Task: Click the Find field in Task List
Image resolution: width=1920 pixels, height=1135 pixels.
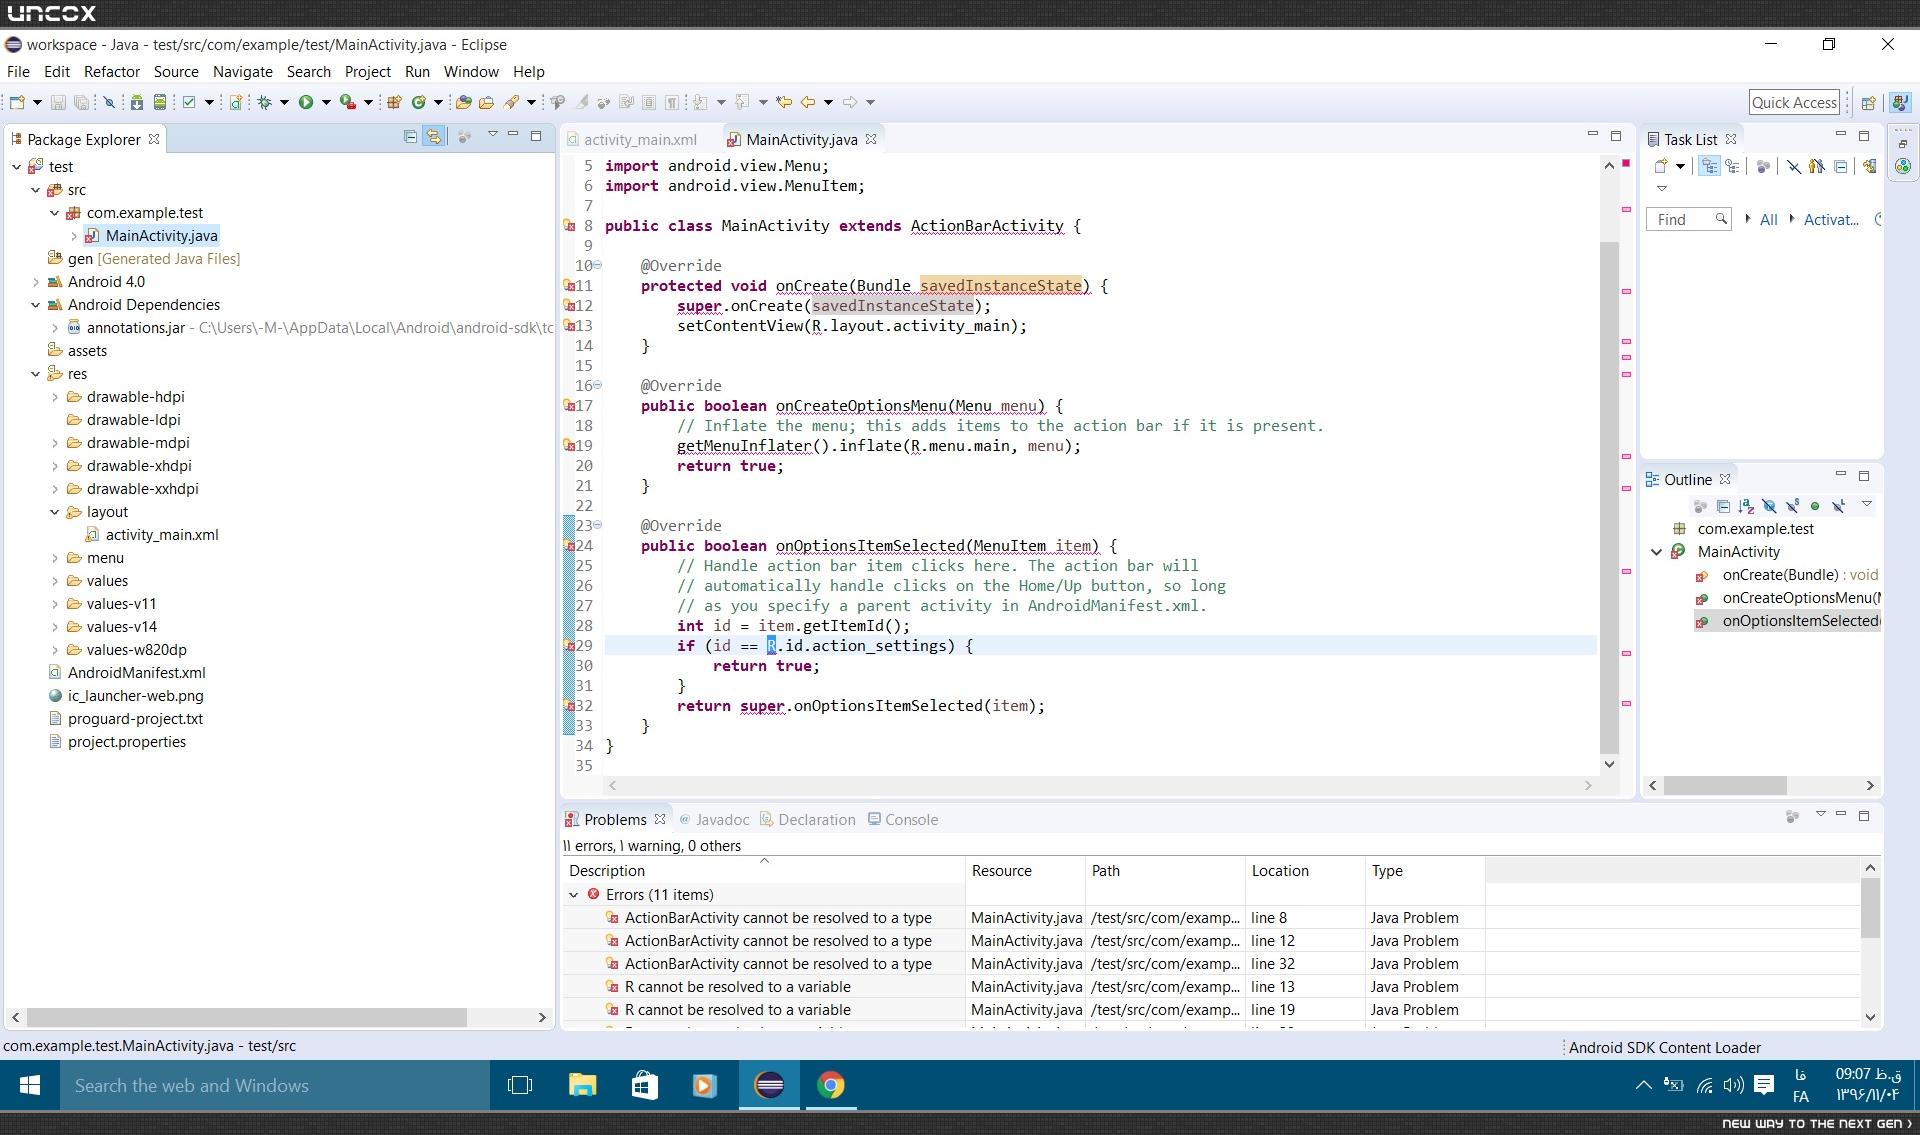Action: point(1688,220)
